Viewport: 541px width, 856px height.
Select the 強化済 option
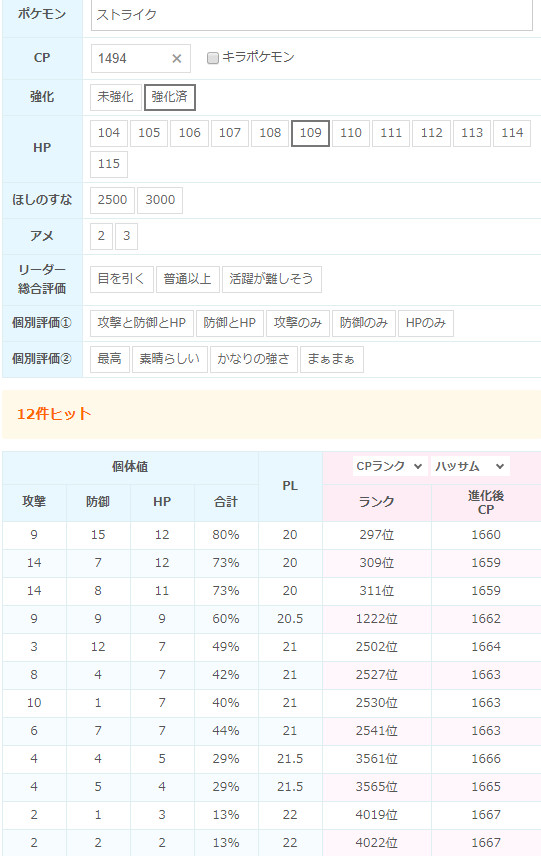(x=169, y=97)
